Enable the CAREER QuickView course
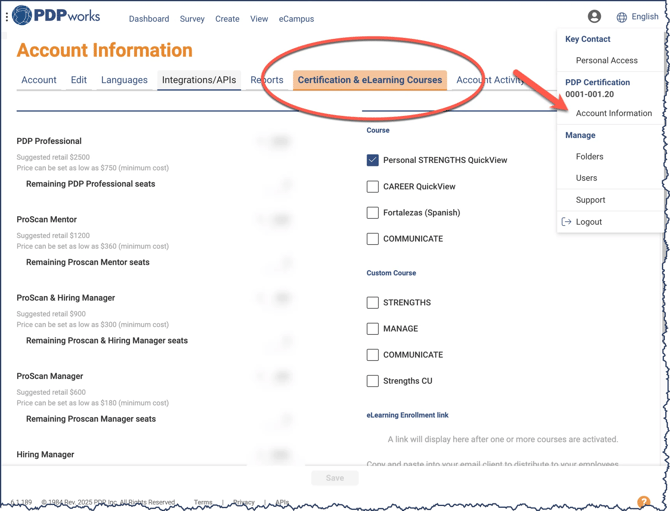The image size is (670, 511). (x=373, y=187)
